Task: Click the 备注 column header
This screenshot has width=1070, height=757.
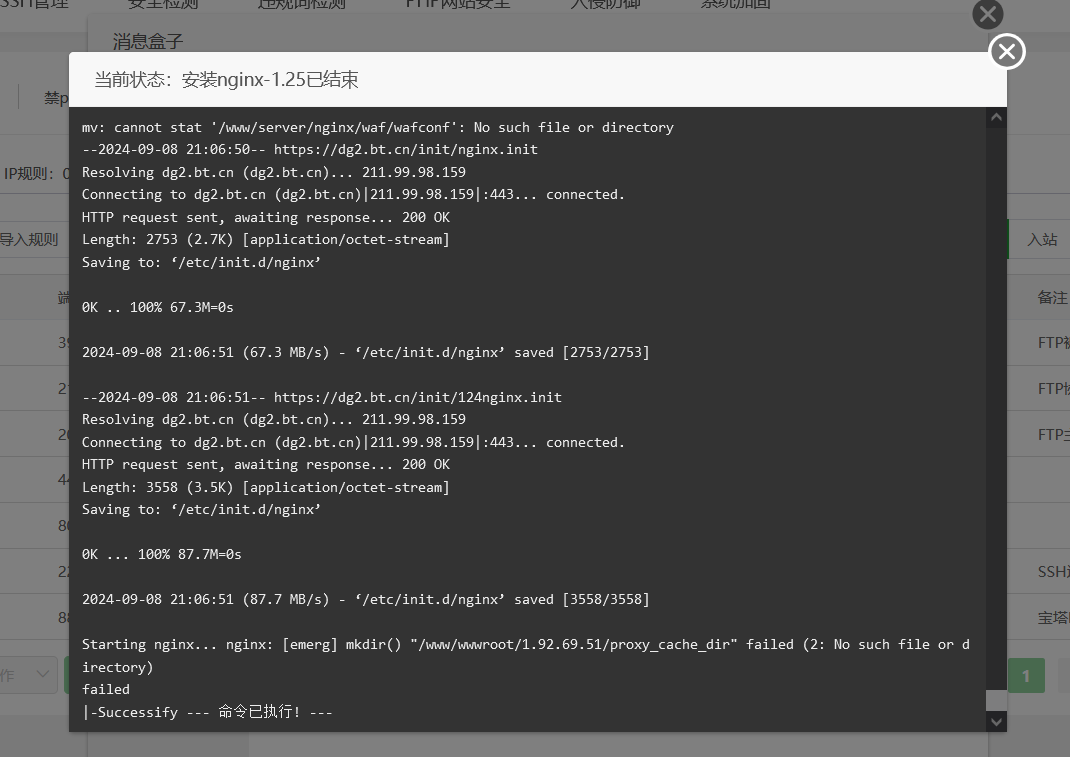Action: pyautogui.click(x=1052, y=298)
